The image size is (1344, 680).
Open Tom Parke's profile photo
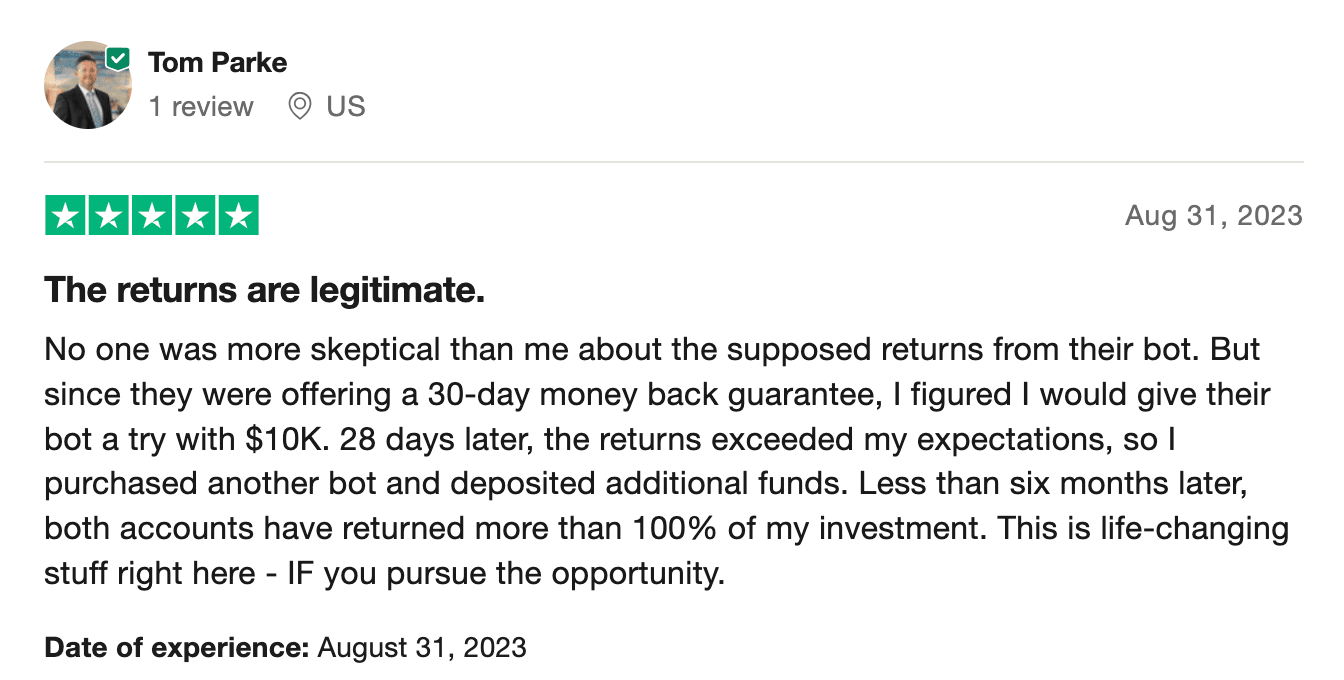pyautogui.click(x=87, y=86)
